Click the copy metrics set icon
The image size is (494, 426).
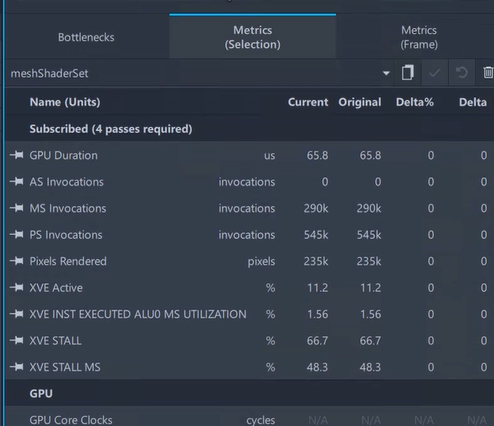point(408,73)
